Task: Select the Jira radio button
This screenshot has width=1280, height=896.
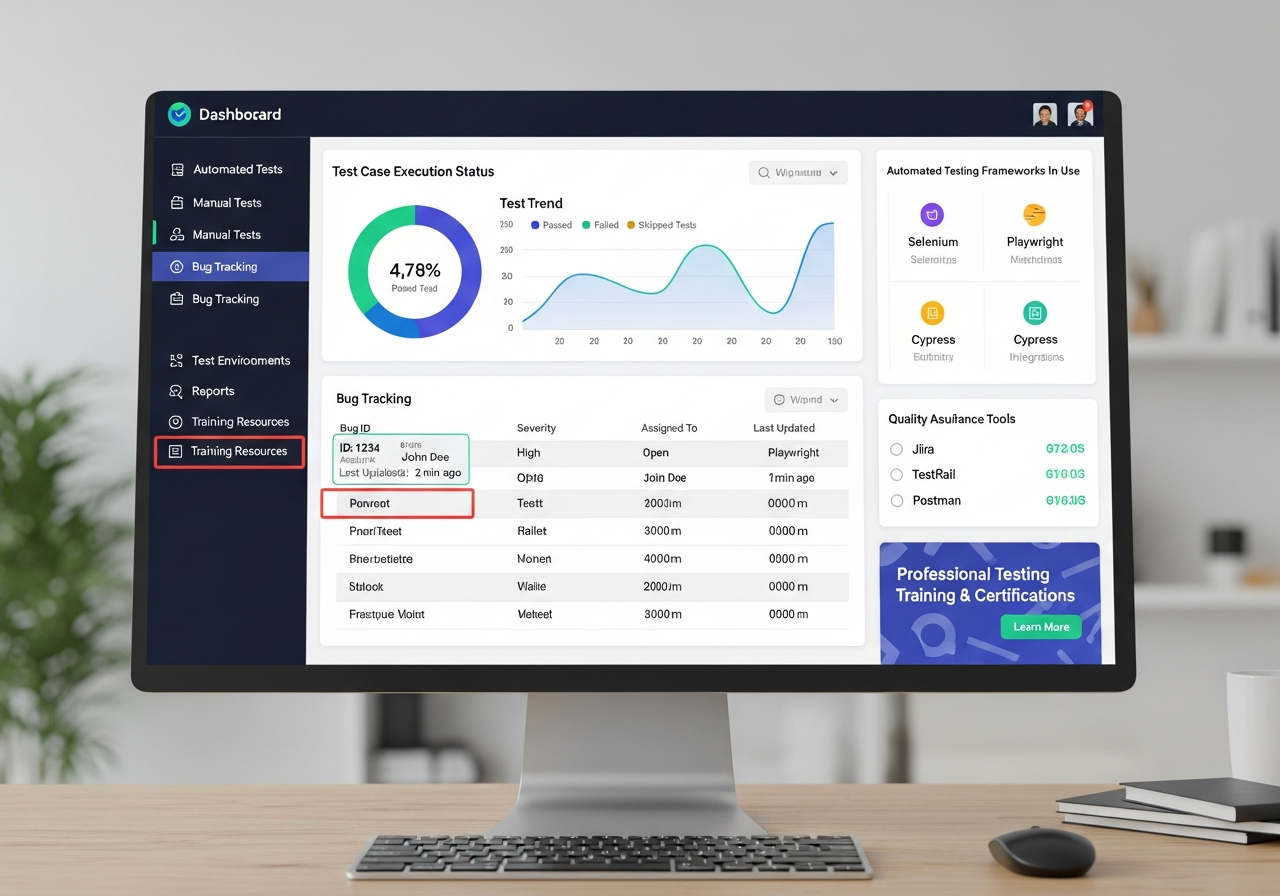Action: (x=896, y=450)
